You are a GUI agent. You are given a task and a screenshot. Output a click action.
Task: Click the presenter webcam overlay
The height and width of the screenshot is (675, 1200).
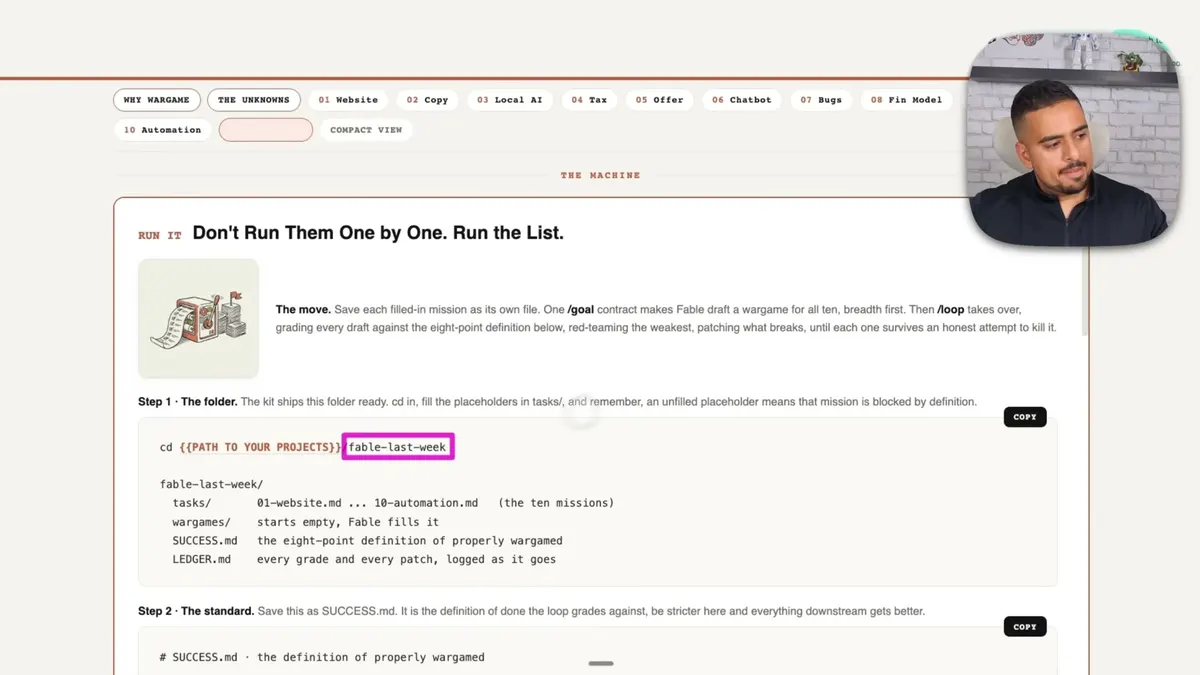tap(1073, 138)
